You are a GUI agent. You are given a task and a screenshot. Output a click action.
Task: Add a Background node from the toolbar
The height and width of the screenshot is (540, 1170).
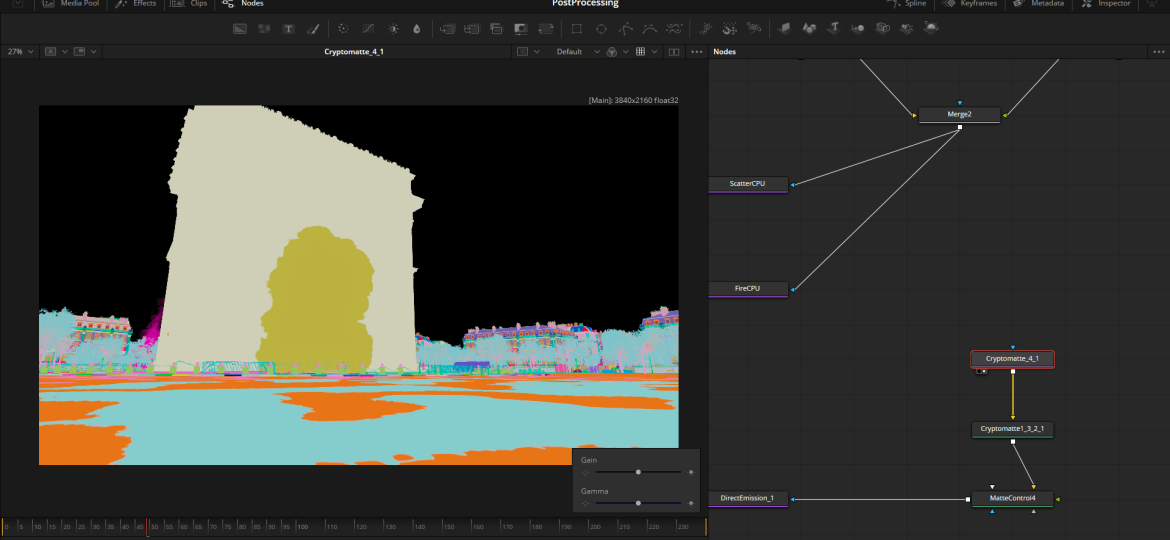(240, 28)
